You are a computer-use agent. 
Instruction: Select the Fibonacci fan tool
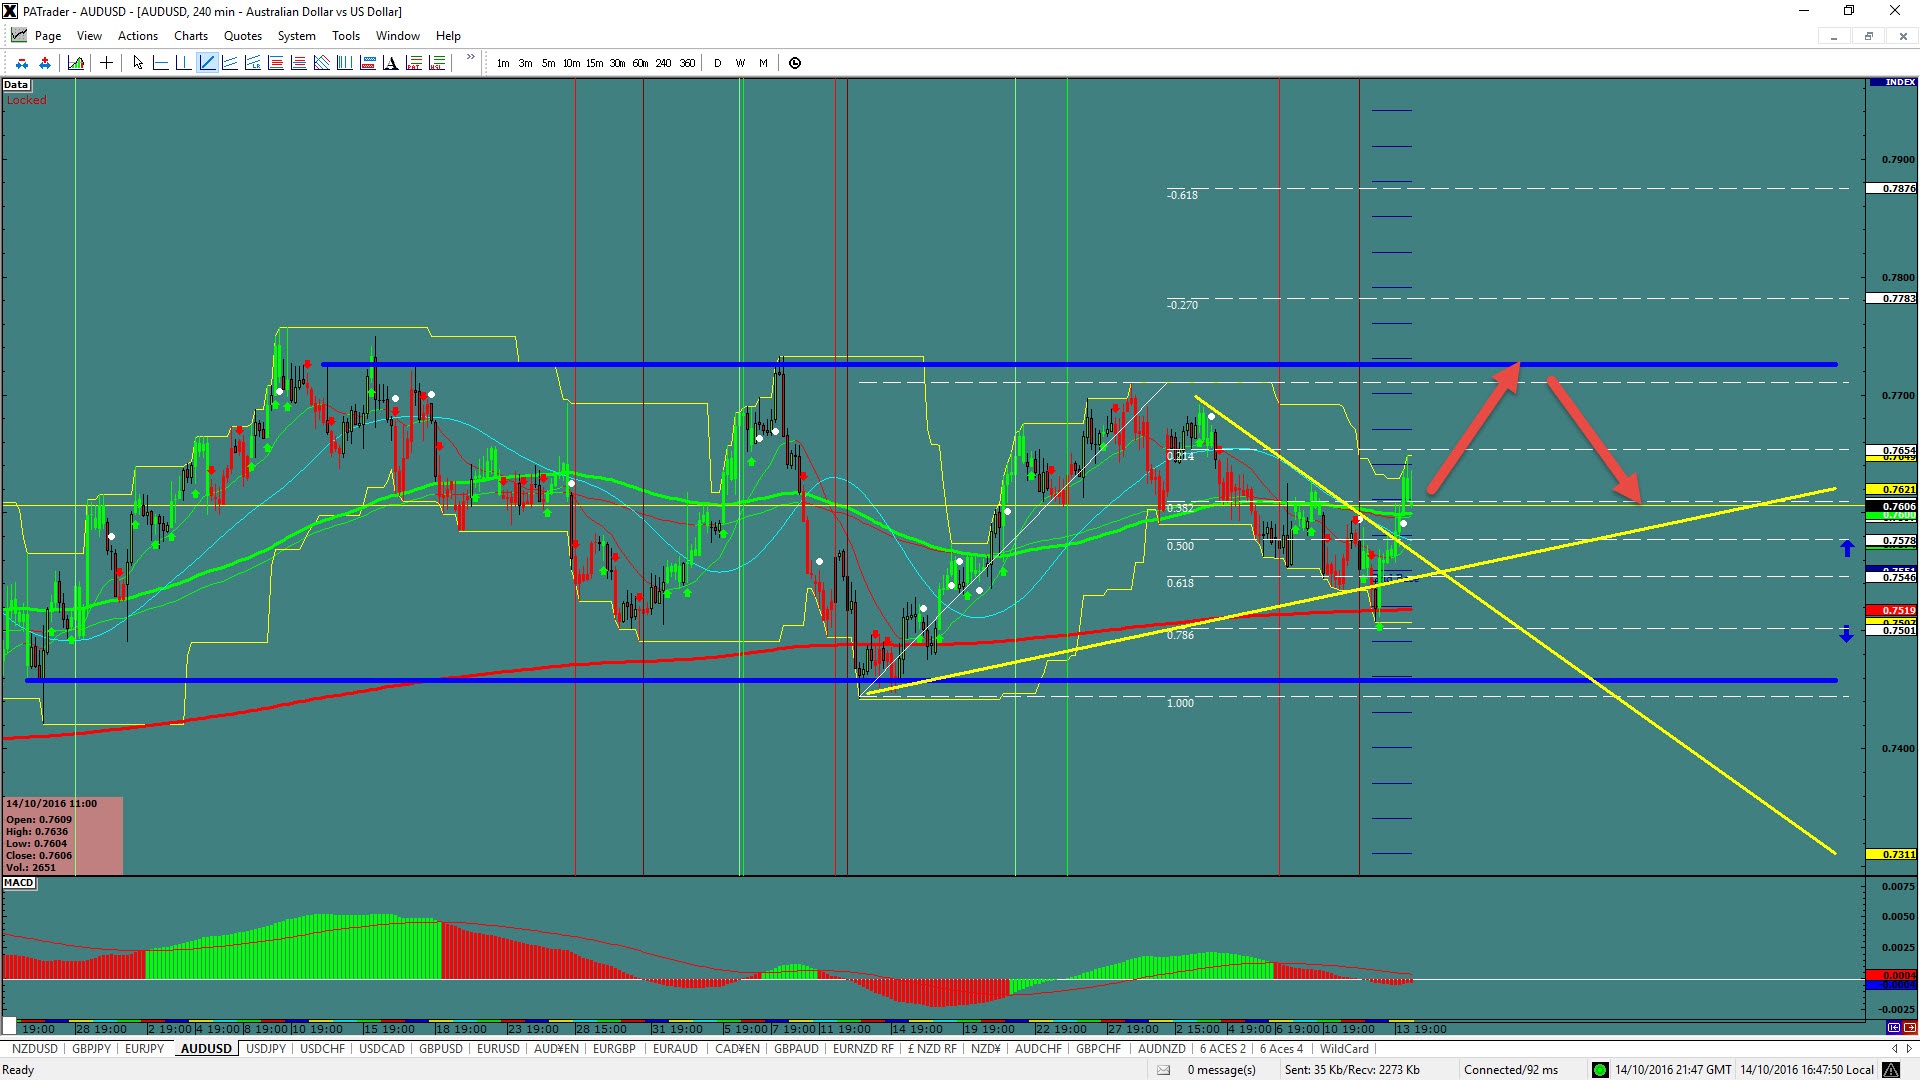pyautogui.click(x=321, y=63)
